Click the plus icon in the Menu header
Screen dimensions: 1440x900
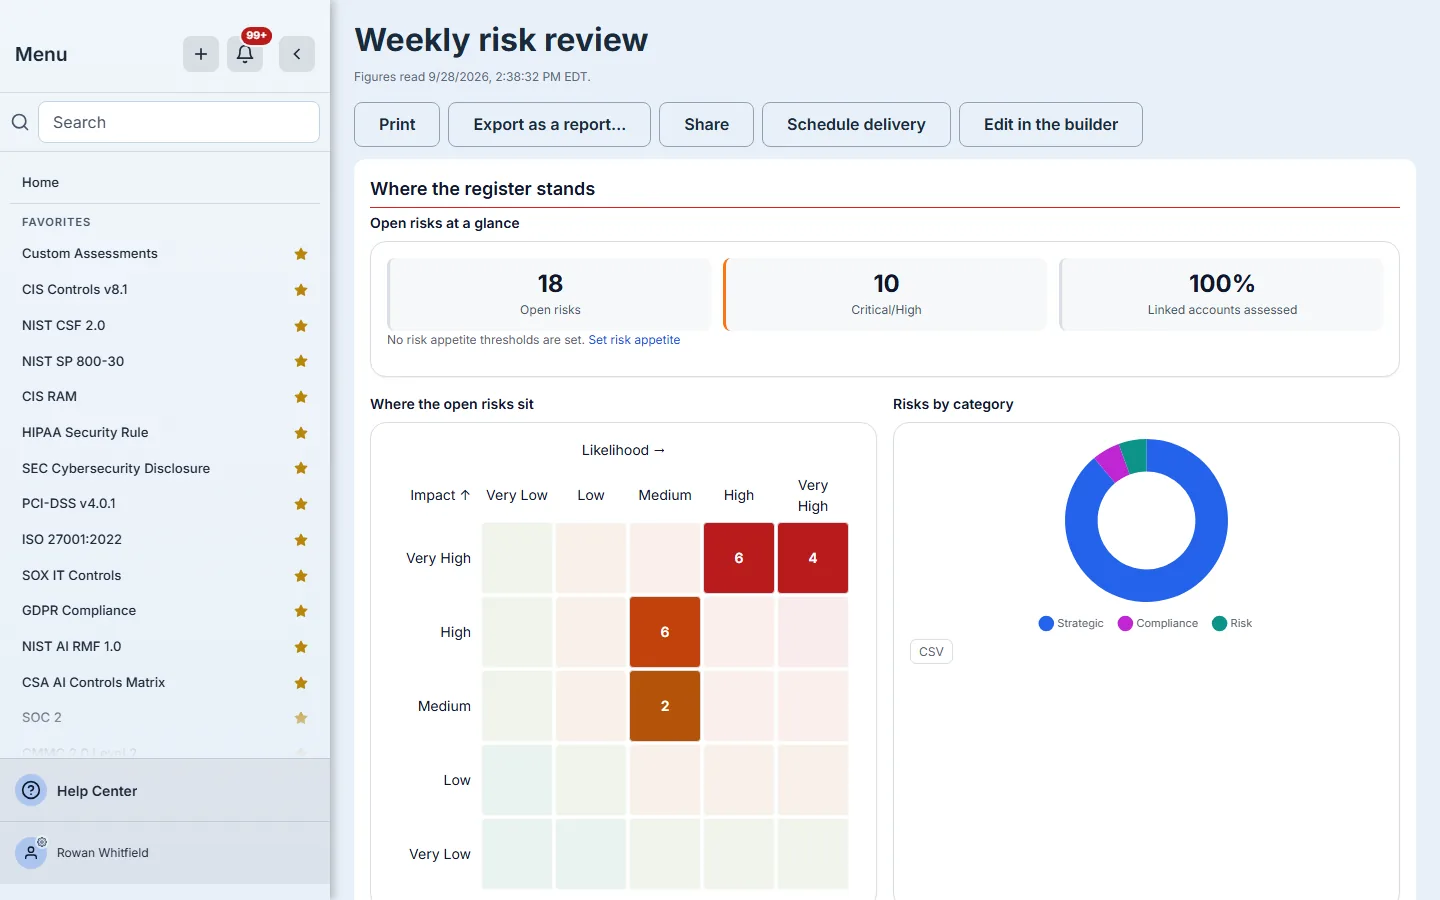[x=201, y=54]
